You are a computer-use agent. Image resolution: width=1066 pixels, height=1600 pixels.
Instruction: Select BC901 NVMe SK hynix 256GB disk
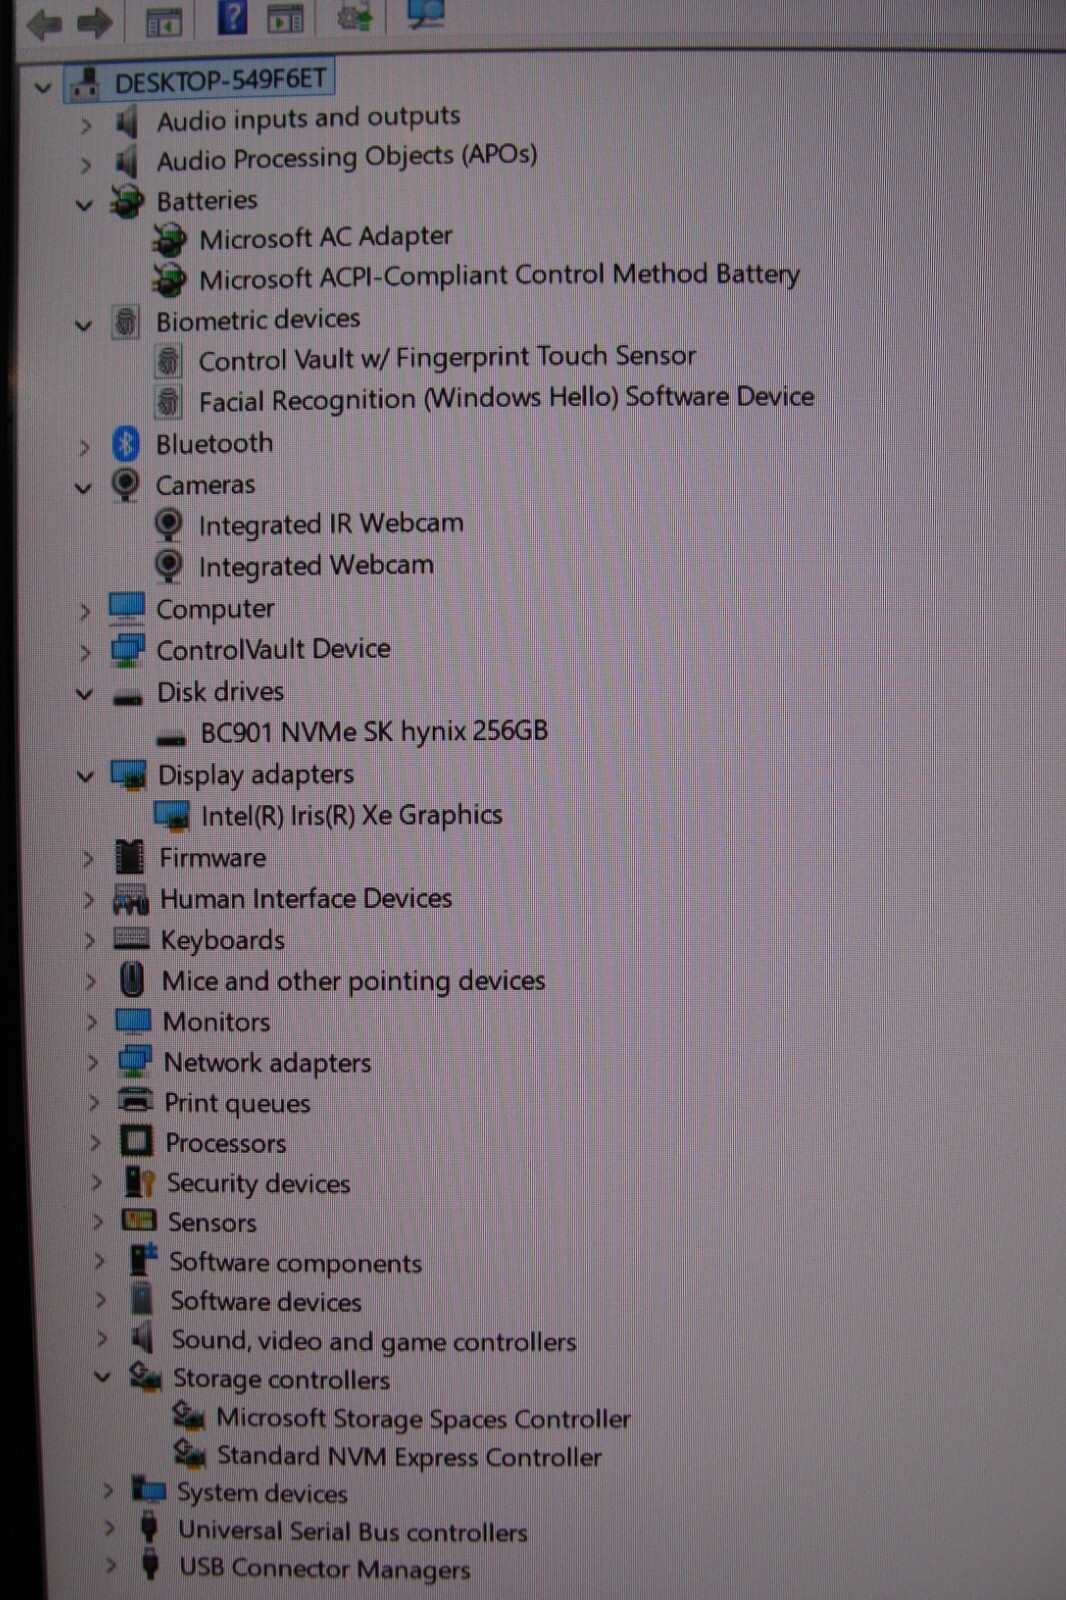pos(374,732)
